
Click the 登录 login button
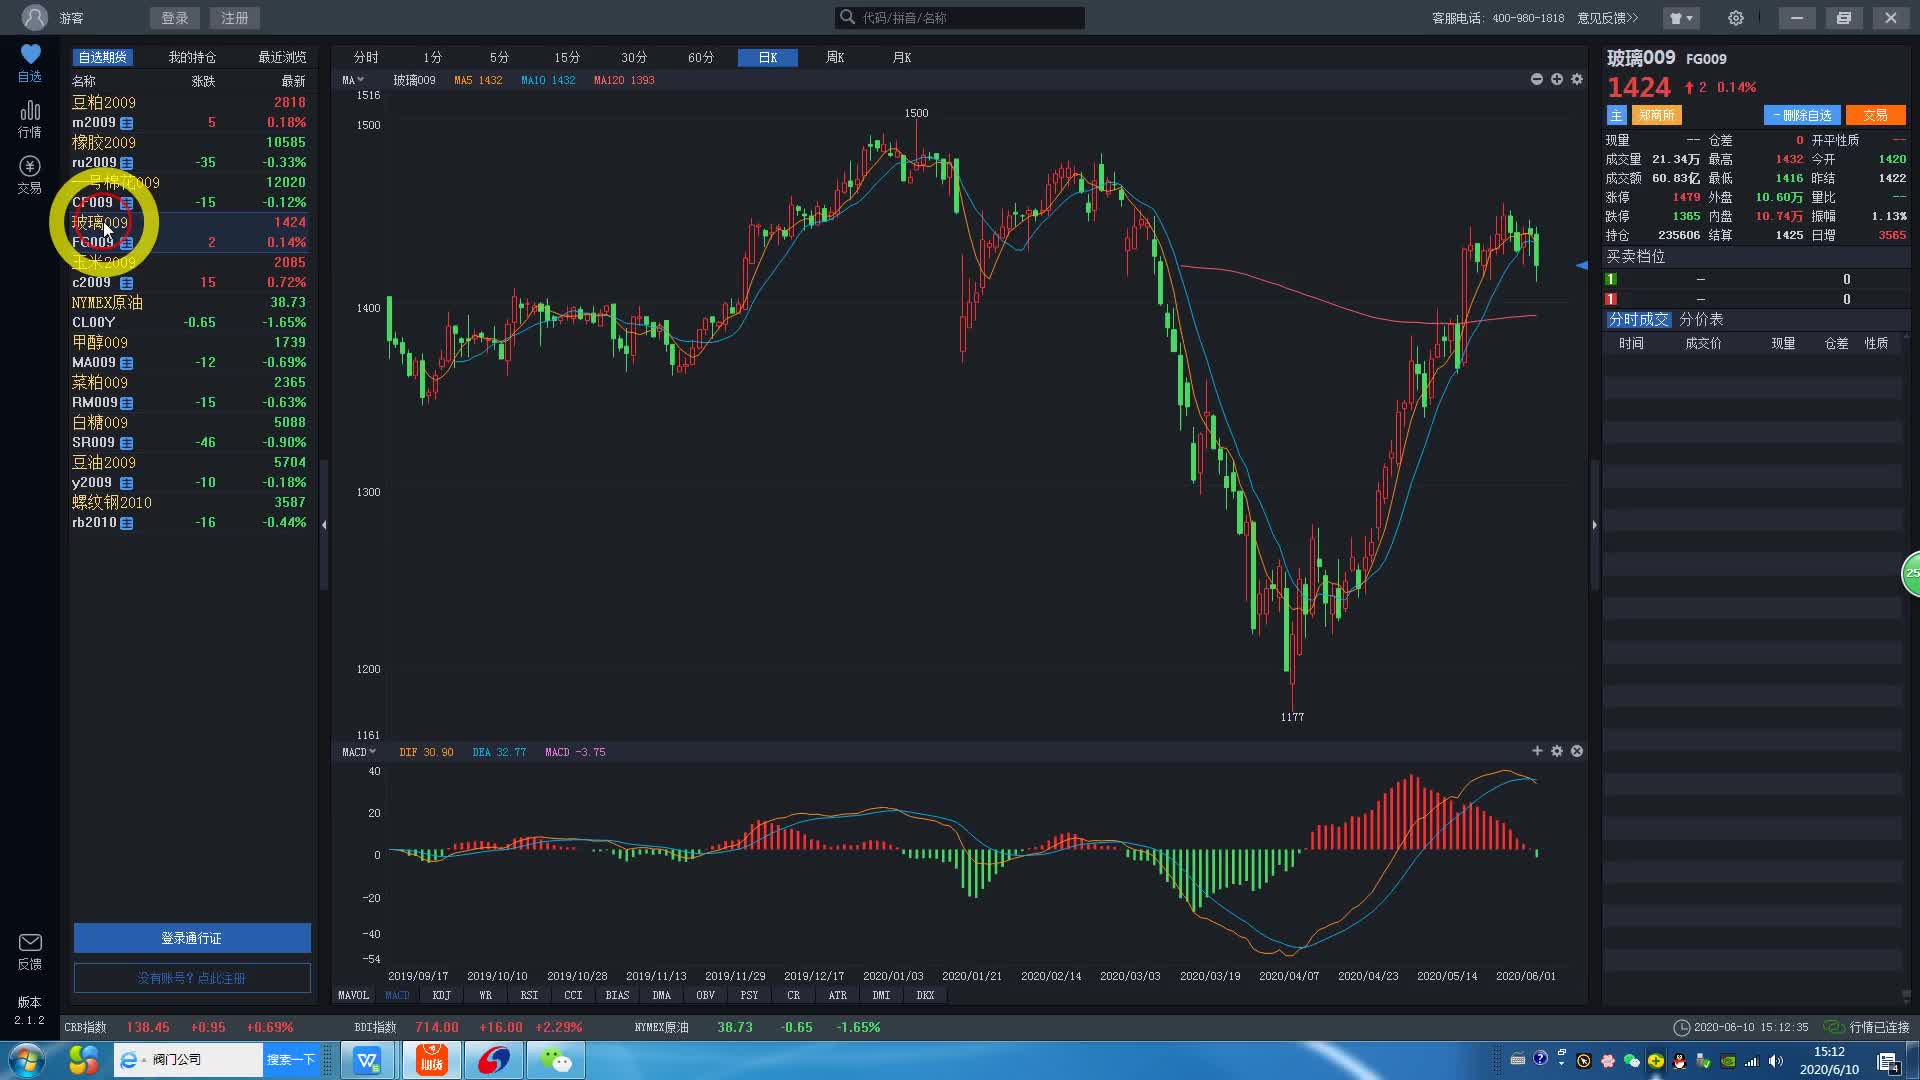click(x=174, y=18)
